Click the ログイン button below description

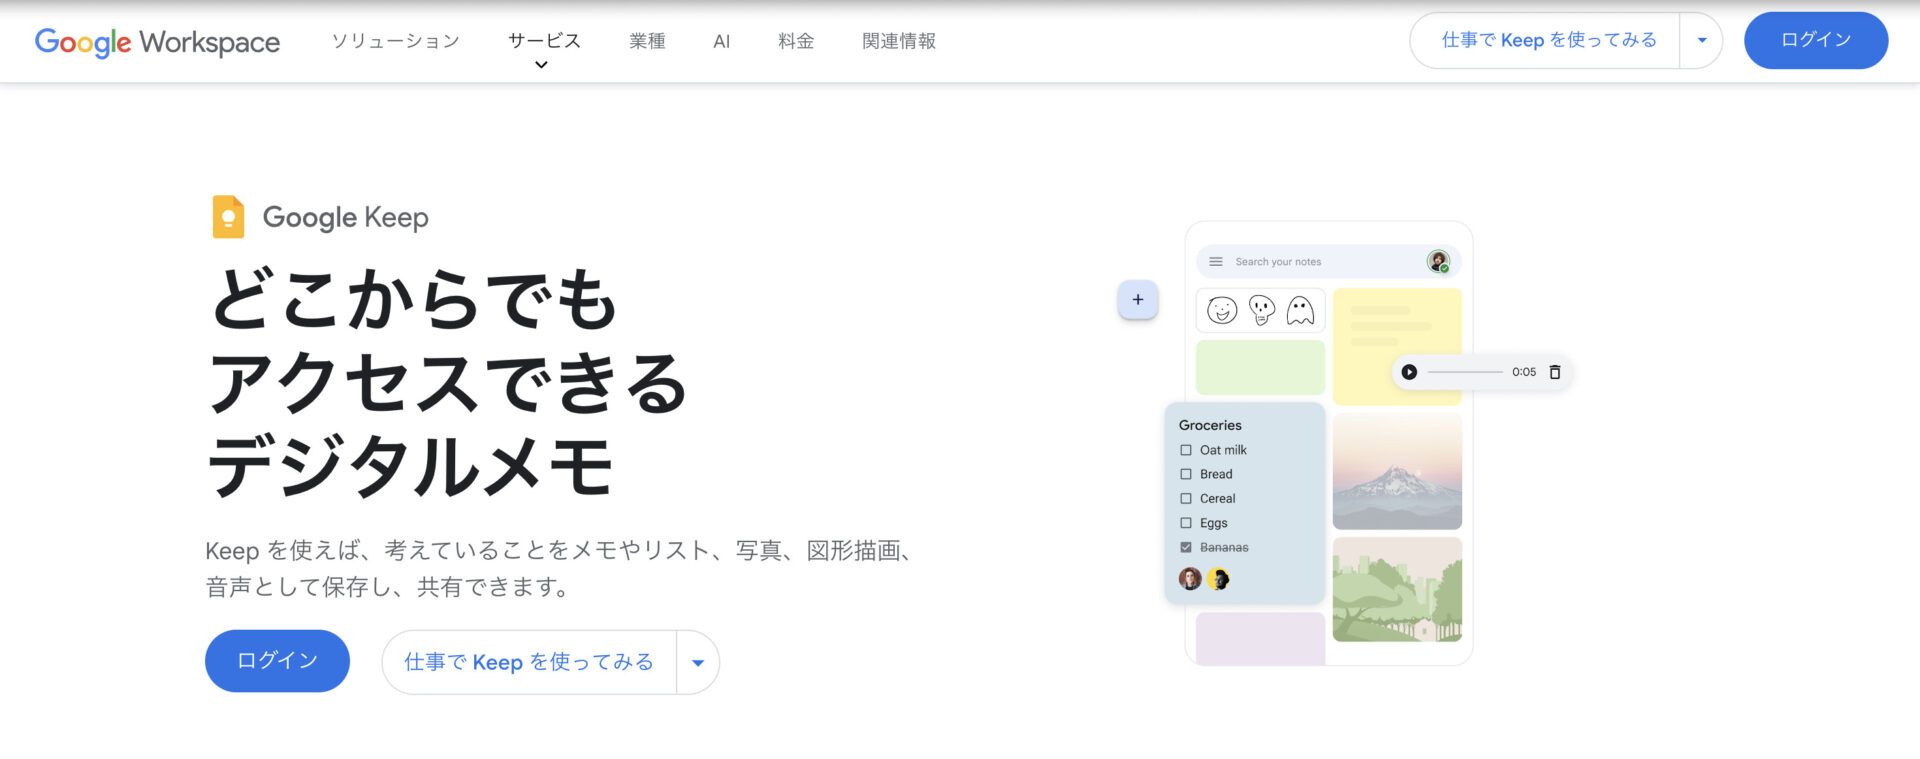point(277,661)
